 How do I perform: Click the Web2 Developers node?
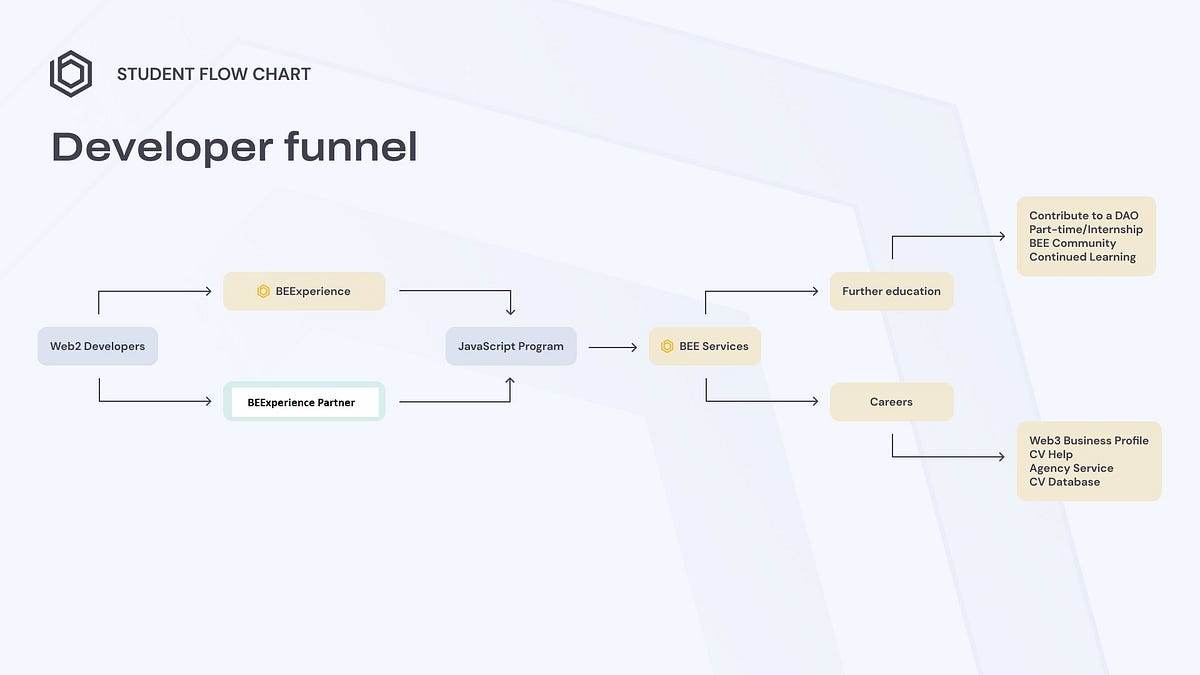(97, 346)
